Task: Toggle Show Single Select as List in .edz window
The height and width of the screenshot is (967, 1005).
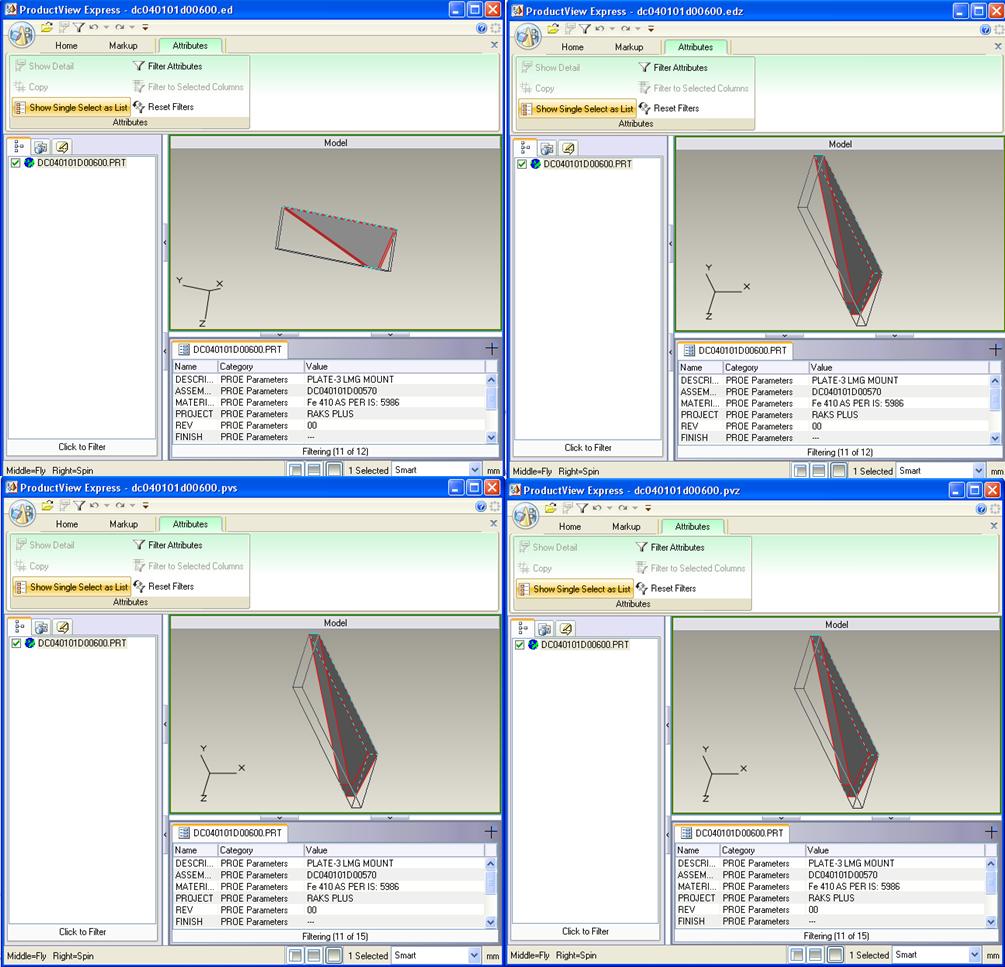Action: [x=577, y=109]
